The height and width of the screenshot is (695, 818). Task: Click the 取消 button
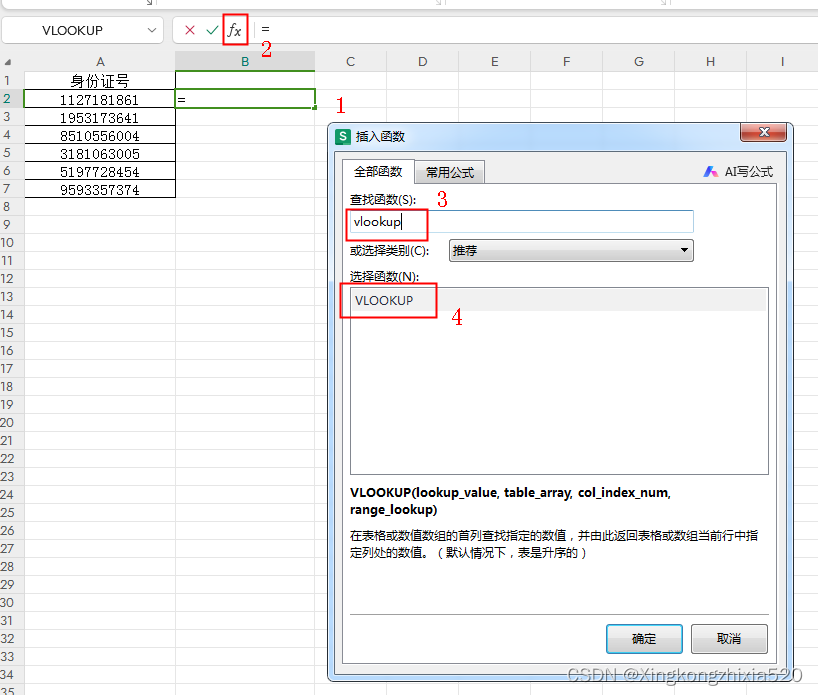click(x=729, y=639)
